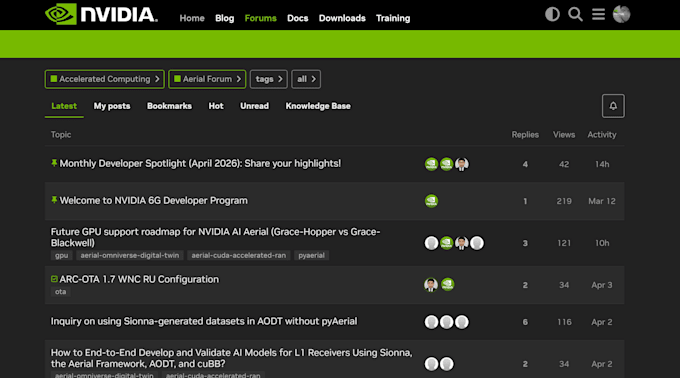Sort by Replies column header
680x378 pixels.
(525, 134)
